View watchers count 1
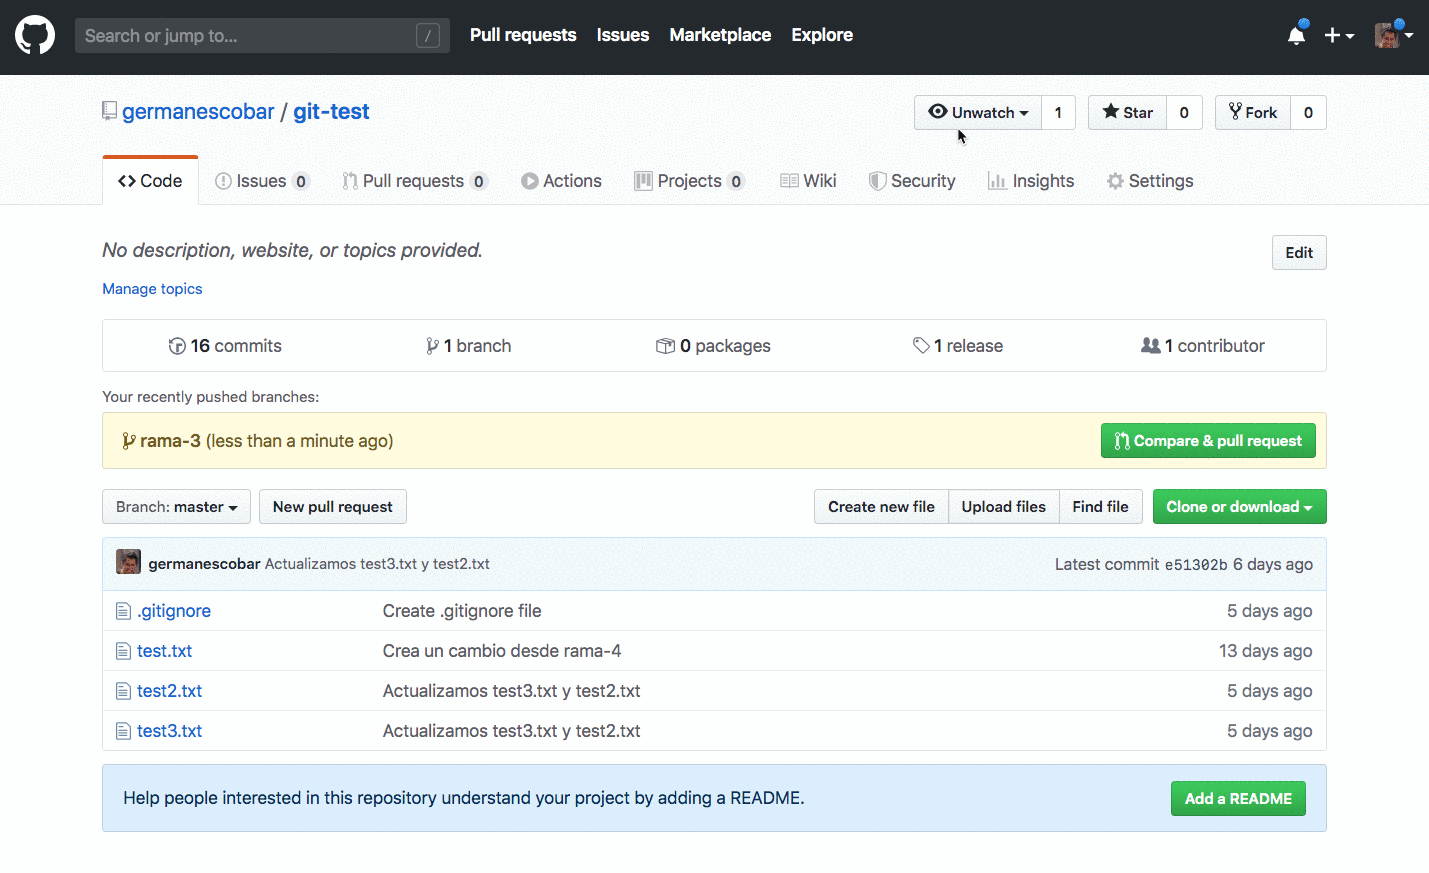Image resolution: width=1429 pixels, height=873 pixels. tap(1058, 113)
